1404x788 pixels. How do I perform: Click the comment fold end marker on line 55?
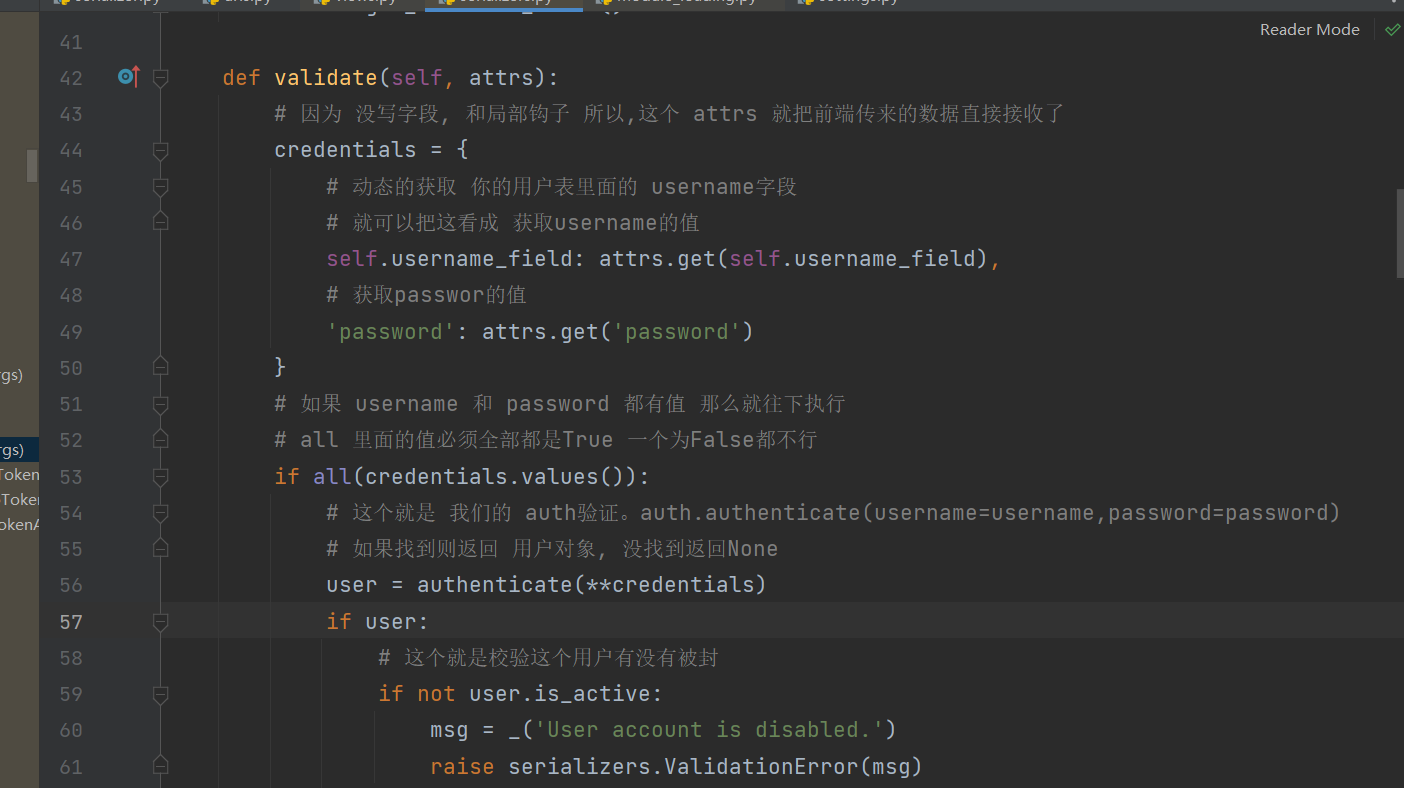[x=160, y=549]
